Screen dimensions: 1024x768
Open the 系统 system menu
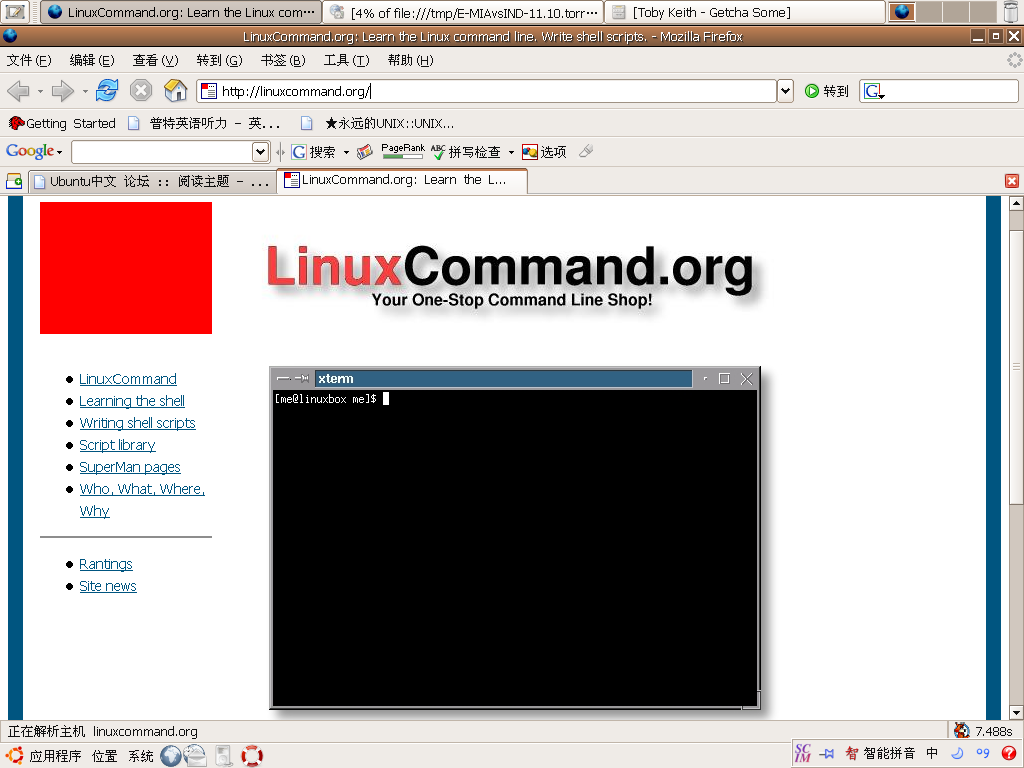click(x=140, y=756)
